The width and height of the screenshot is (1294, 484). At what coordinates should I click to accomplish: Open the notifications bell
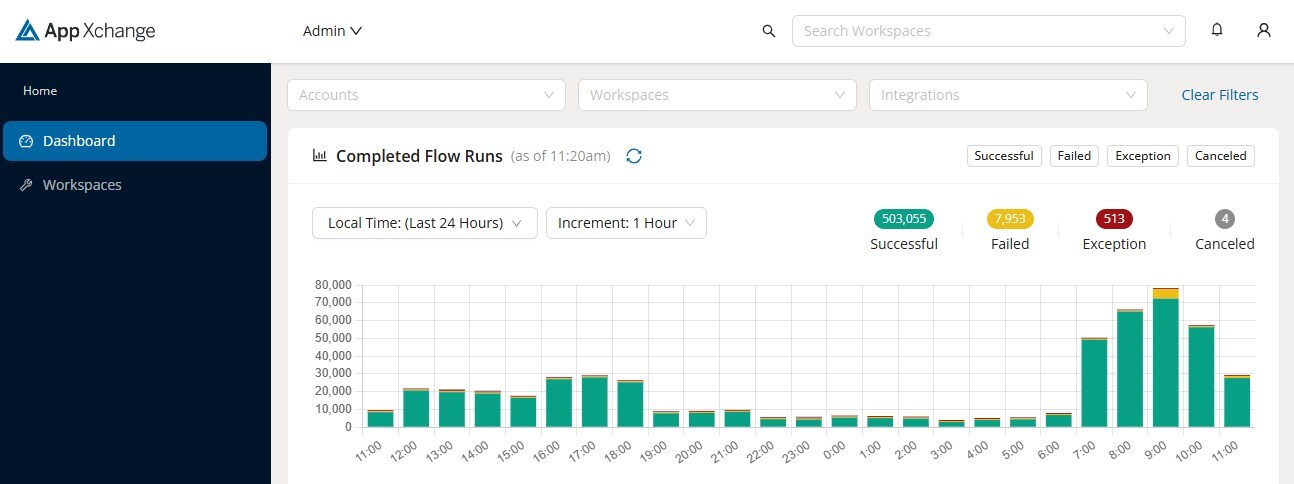pyautogui.click(x=1217, y=30)
